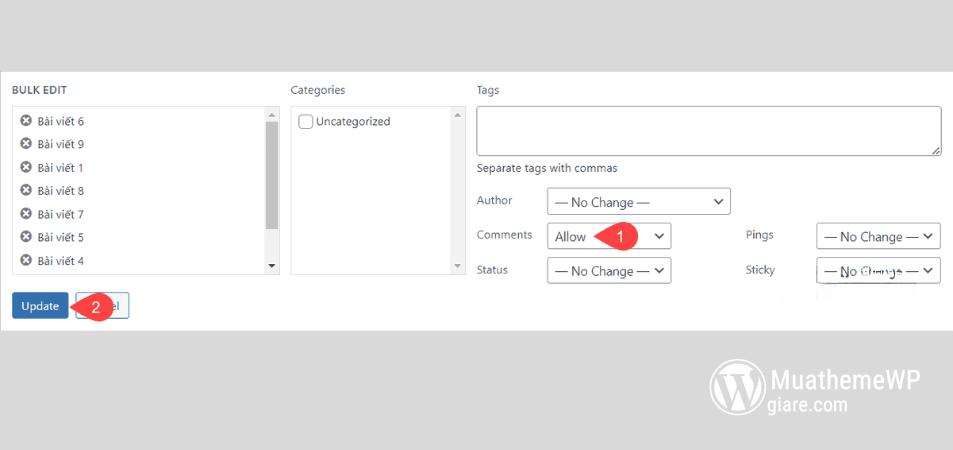Viewport: 953px width, 450px height.
Task: Check the Uncategorized category checkbox
Action: (x=306, y=122)
